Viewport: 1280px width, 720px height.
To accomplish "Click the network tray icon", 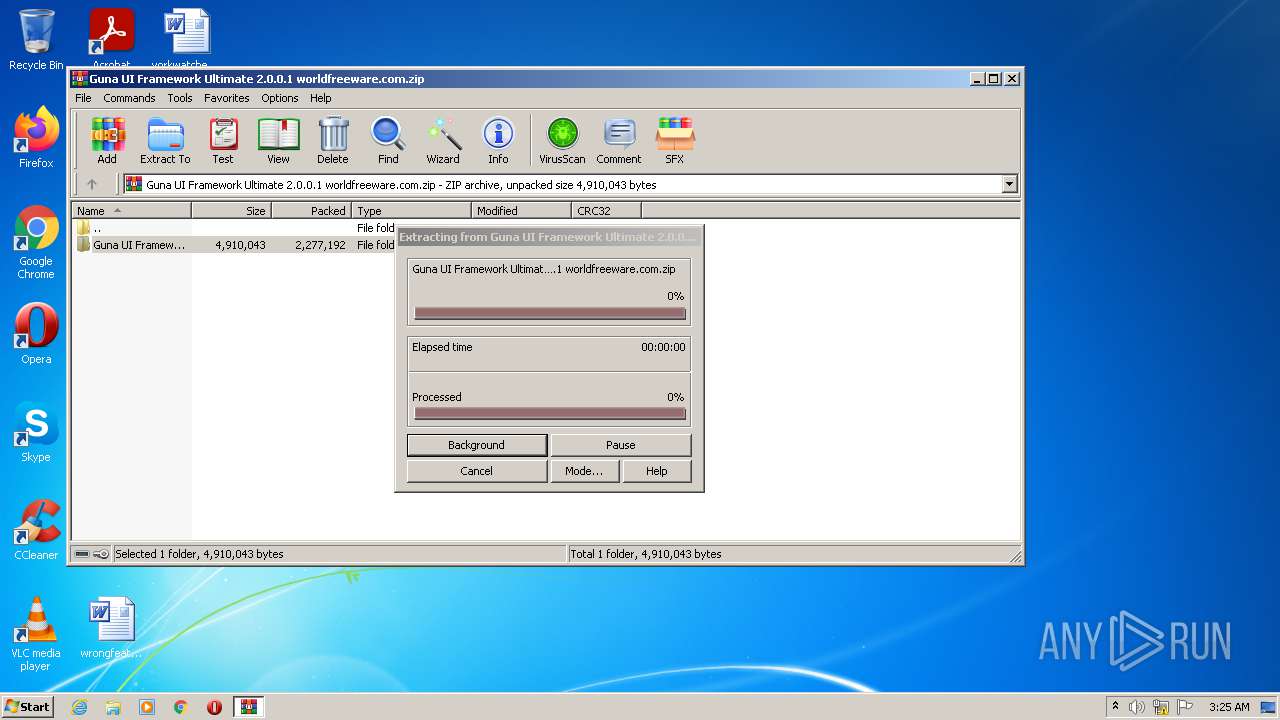I will [1161, 707].
